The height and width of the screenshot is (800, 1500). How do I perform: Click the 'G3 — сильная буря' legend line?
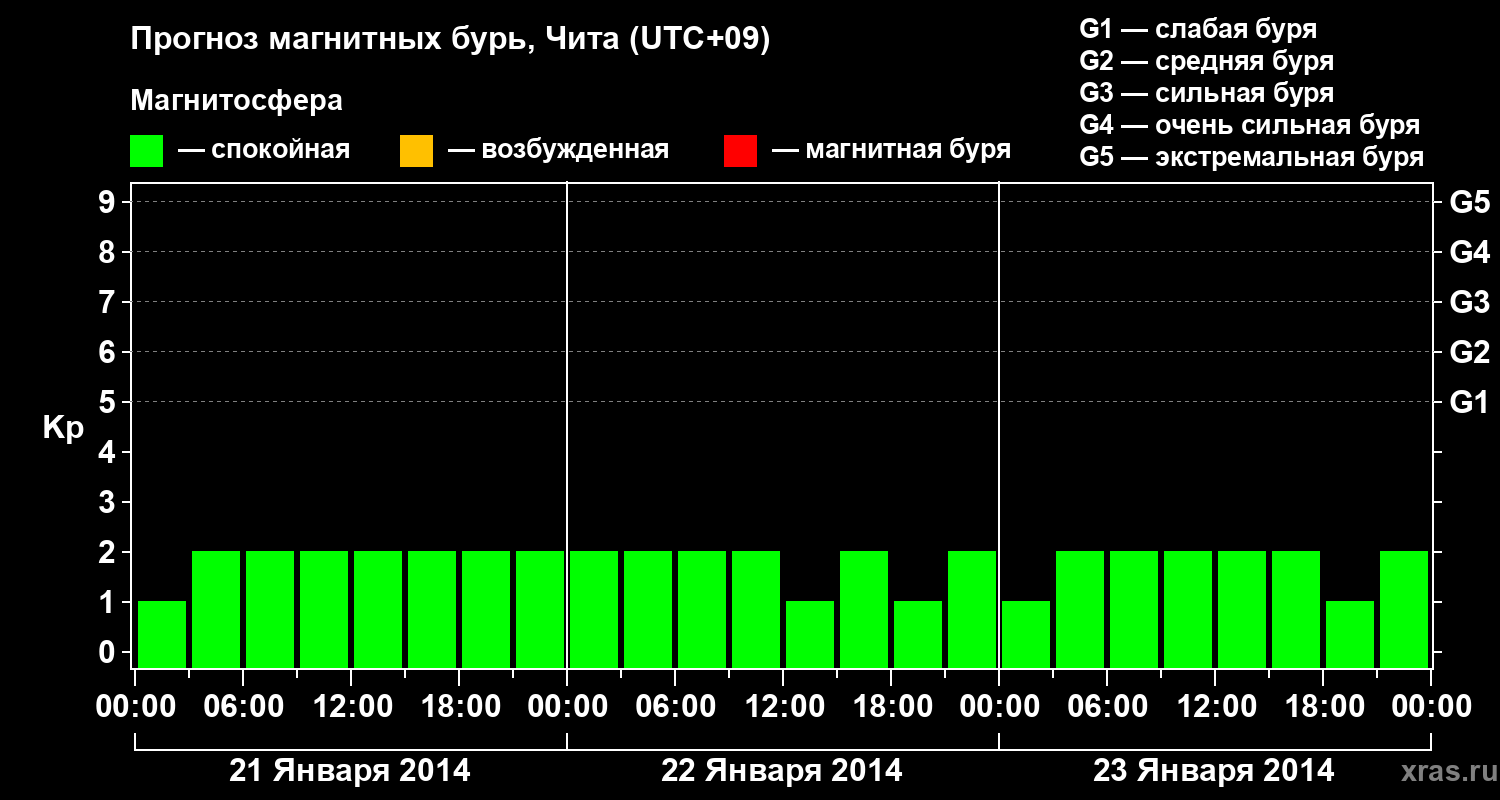coord(1206,93)
